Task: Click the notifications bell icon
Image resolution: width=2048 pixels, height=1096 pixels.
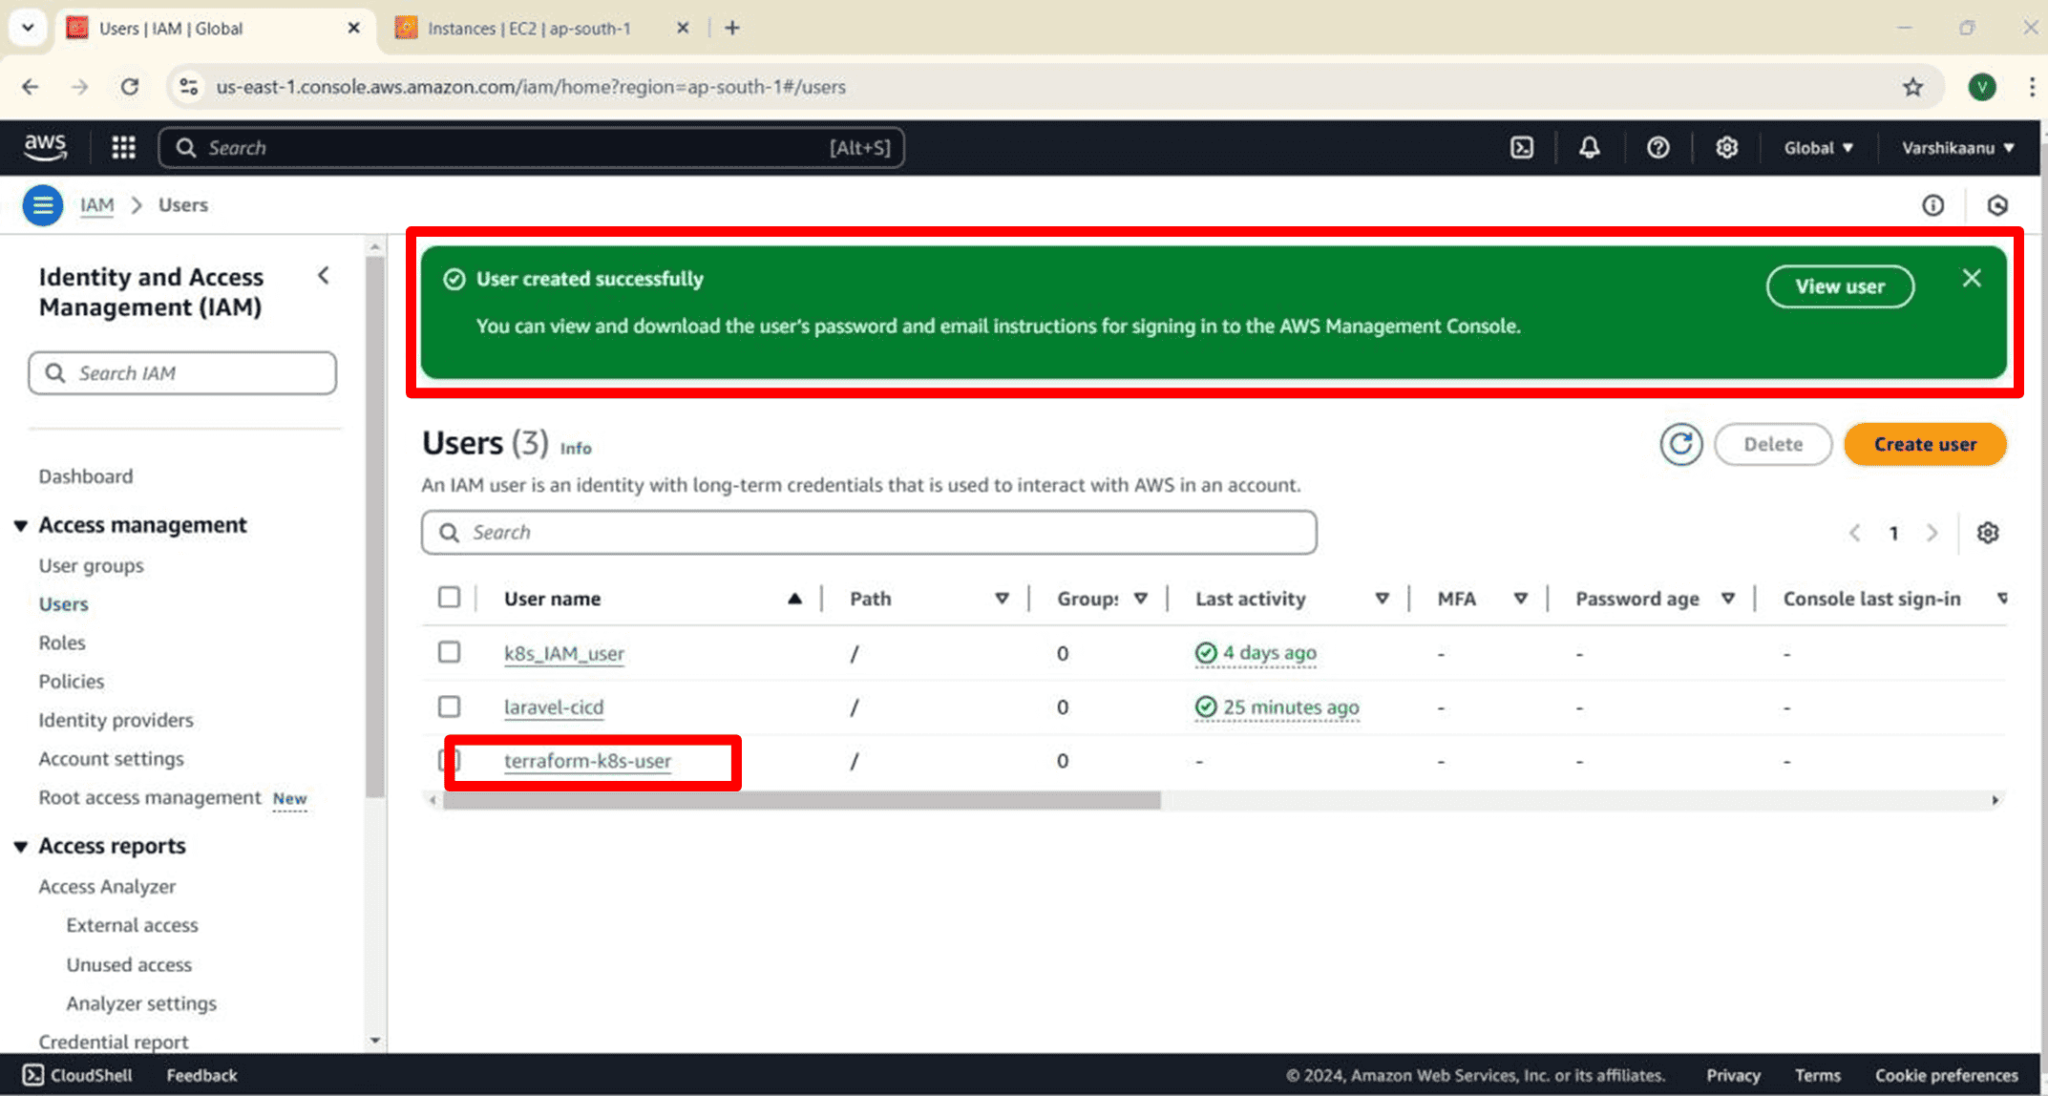Action: [1590, 147]
